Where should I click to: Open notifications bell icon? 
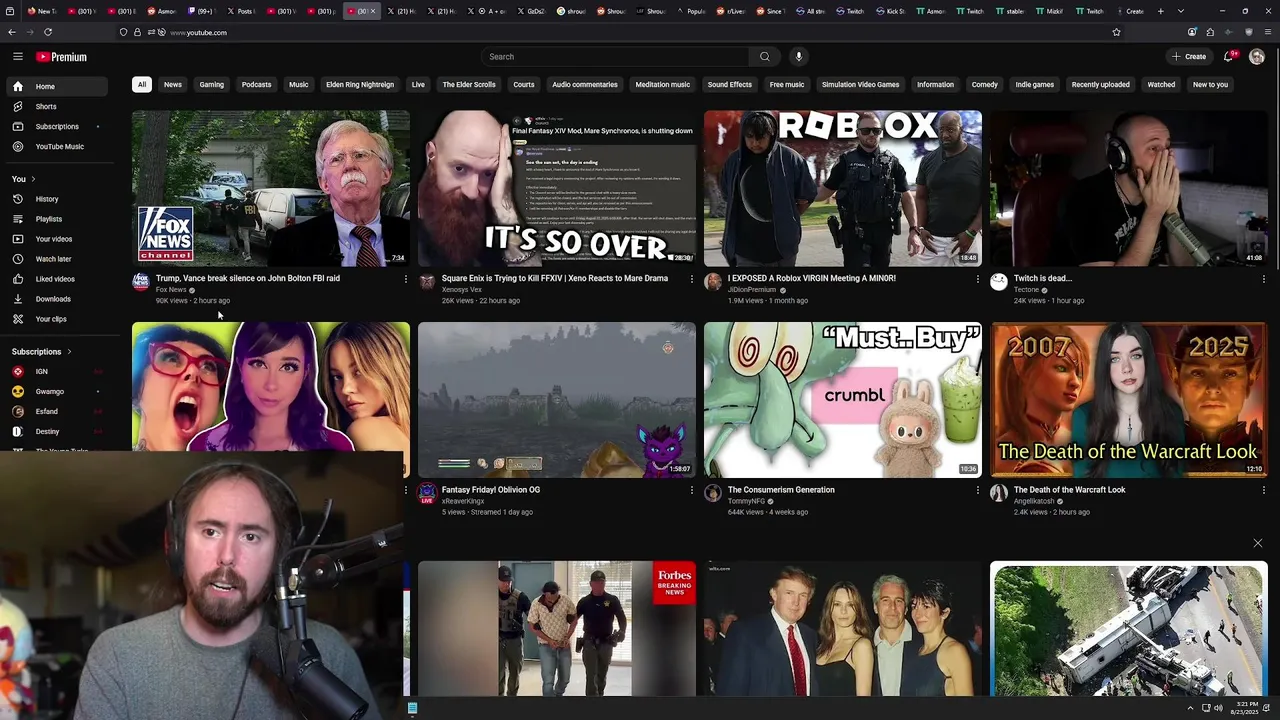tap(1229, 57)
